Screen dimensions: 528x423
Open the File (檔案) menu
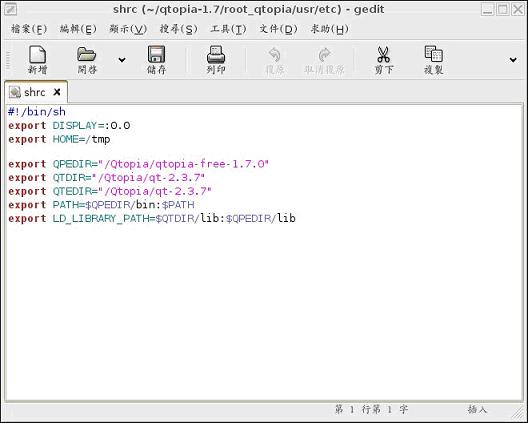29,29
